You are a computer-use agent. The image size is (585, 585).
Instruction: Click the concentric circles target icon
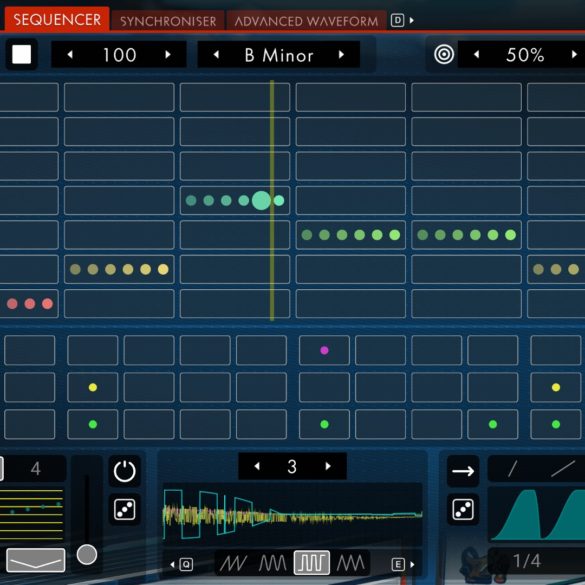point(444,54)
